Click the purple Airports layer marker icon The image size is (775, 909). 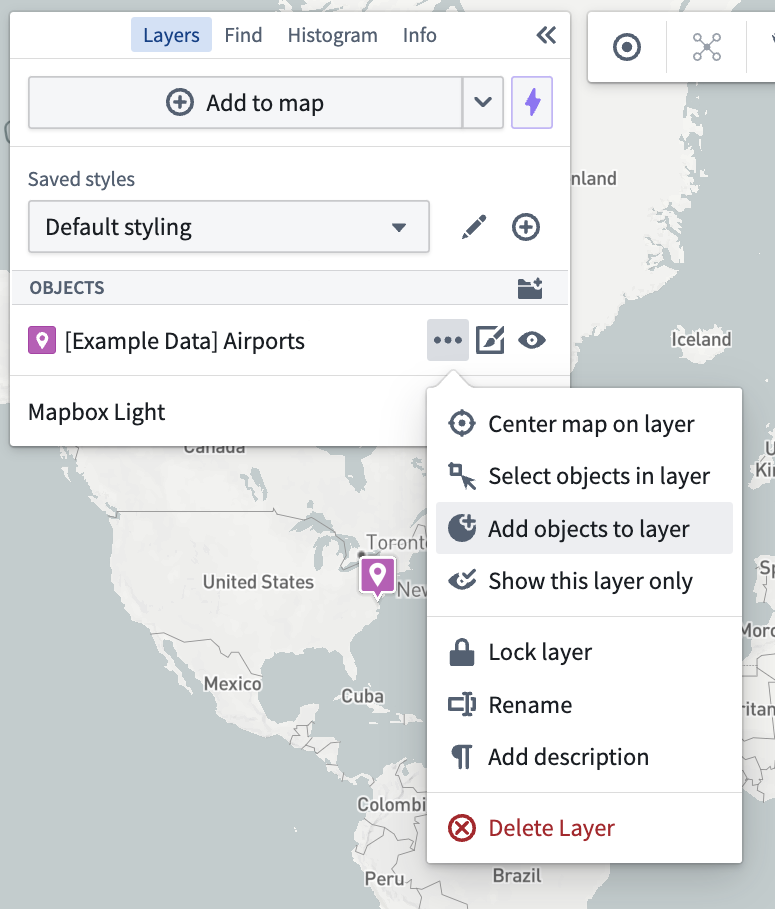pos(42,340)
